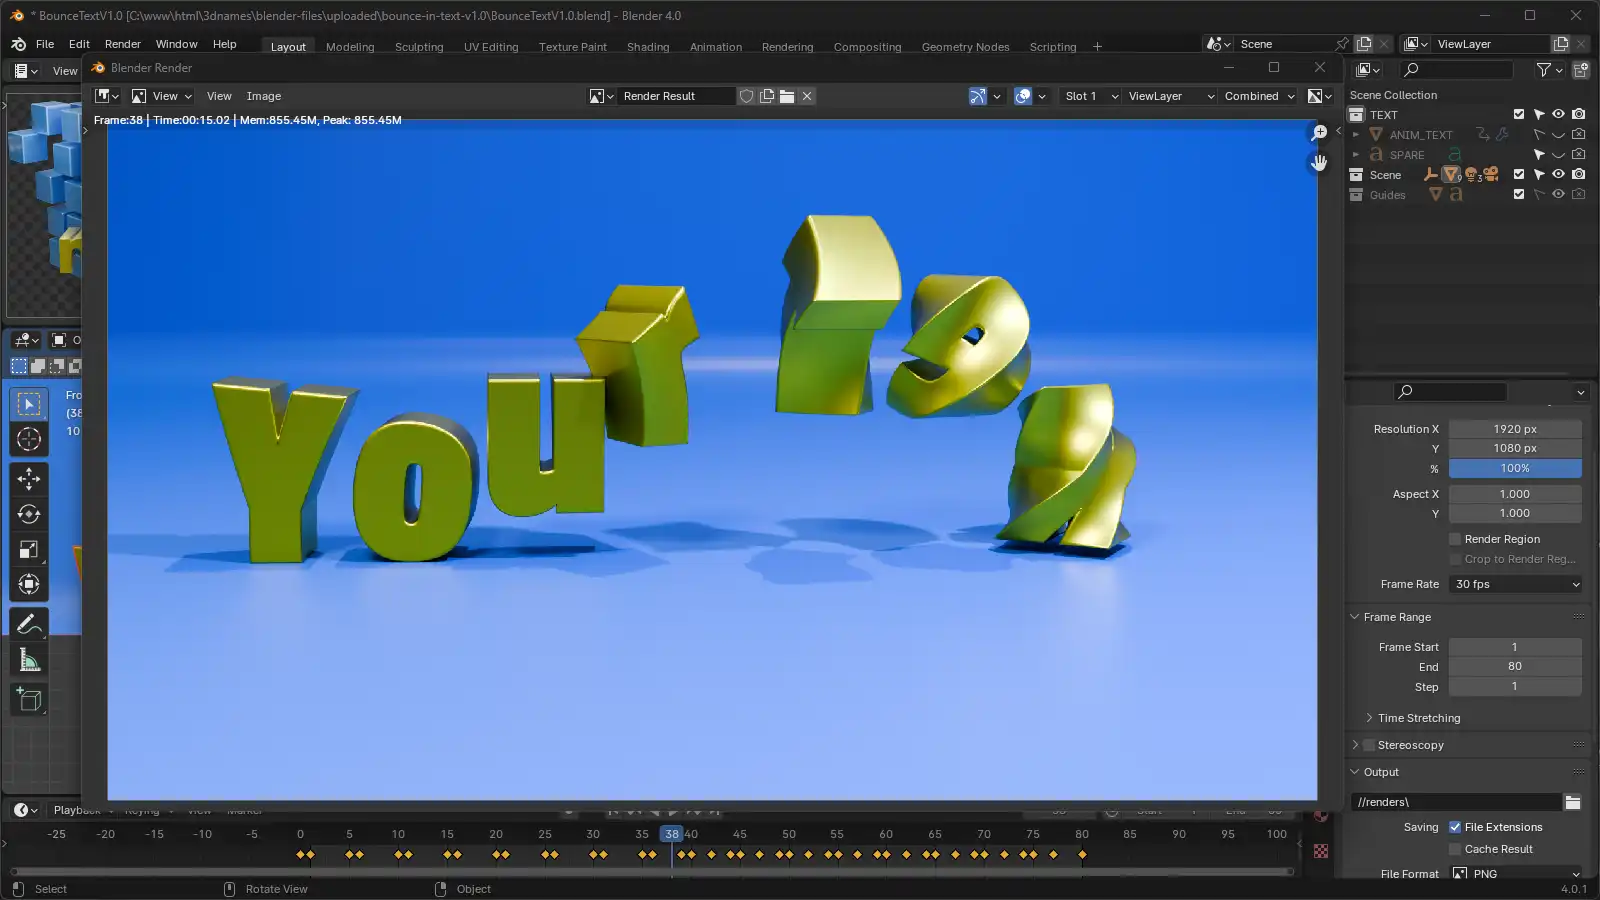This screenshot has height=900, width=1600.
Task: Open Frame Rate 30 fps dropdown
Action: click(1515, 584)
